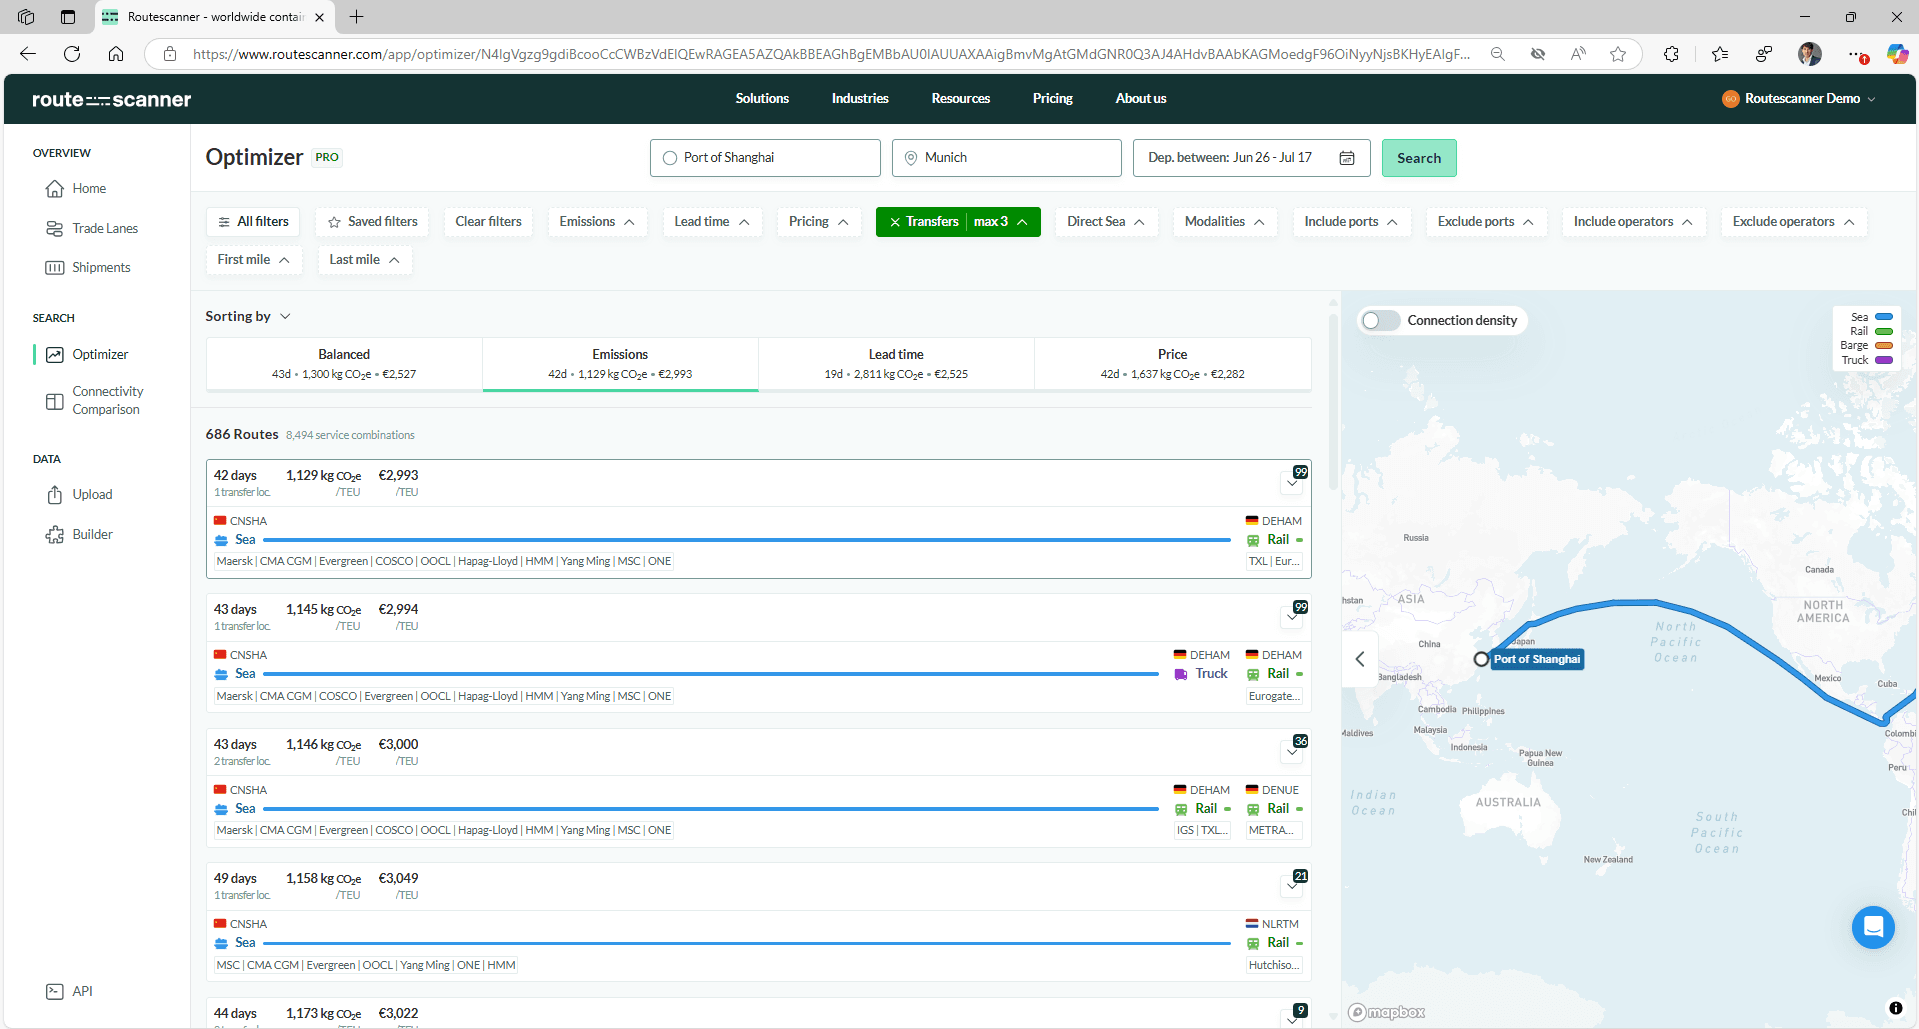Edit the Munich destination field
This screenshot has height=1029, width=1919.
click(1007, 158)
